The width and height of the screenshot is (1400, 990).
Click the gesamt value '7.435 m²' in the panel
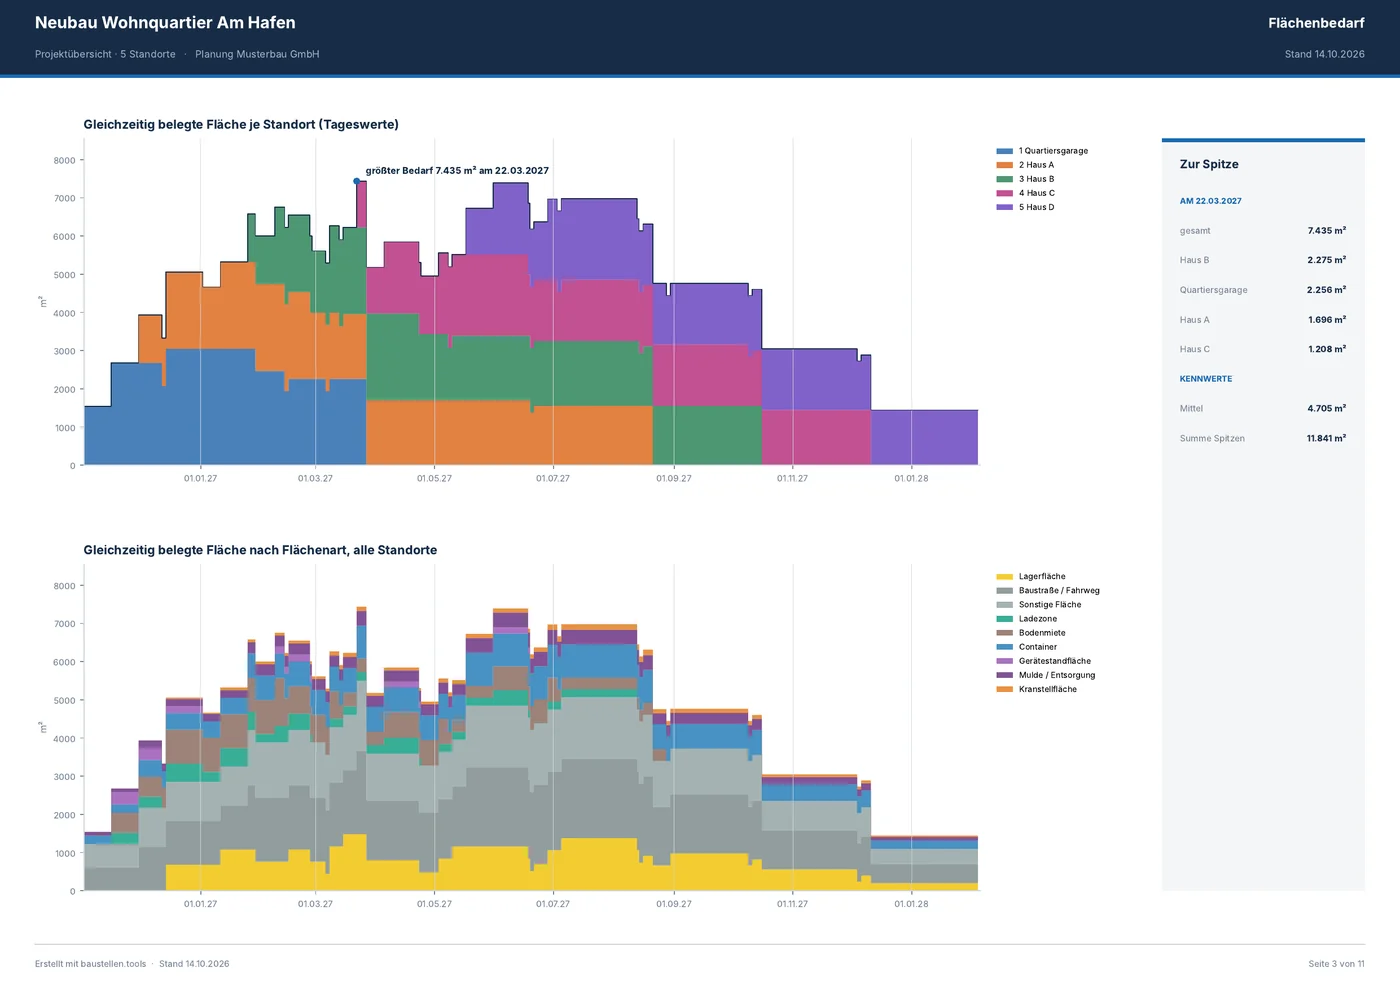click(1327, 231)
